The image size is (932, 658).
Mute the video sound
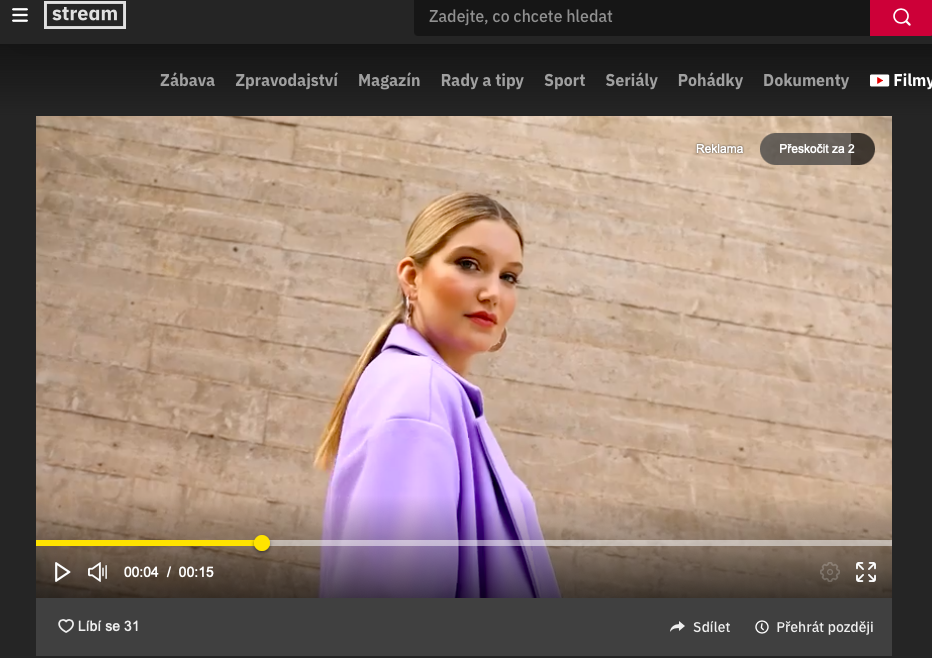(x=97, y=572)
